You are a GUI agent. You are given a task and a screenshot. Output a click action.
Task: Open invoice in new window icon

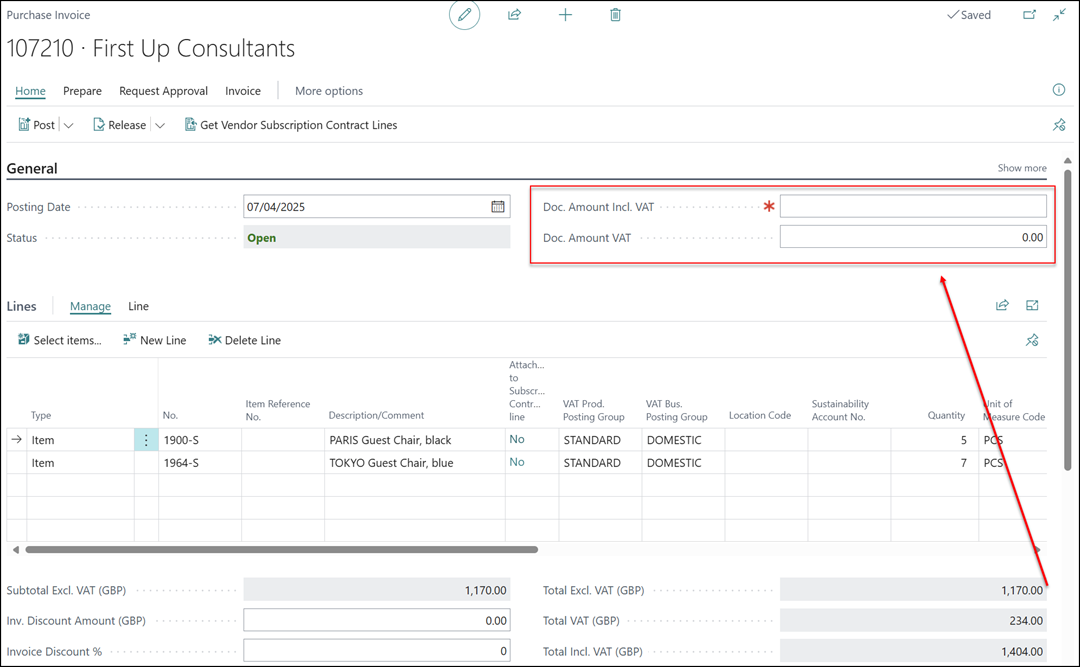1029,15
